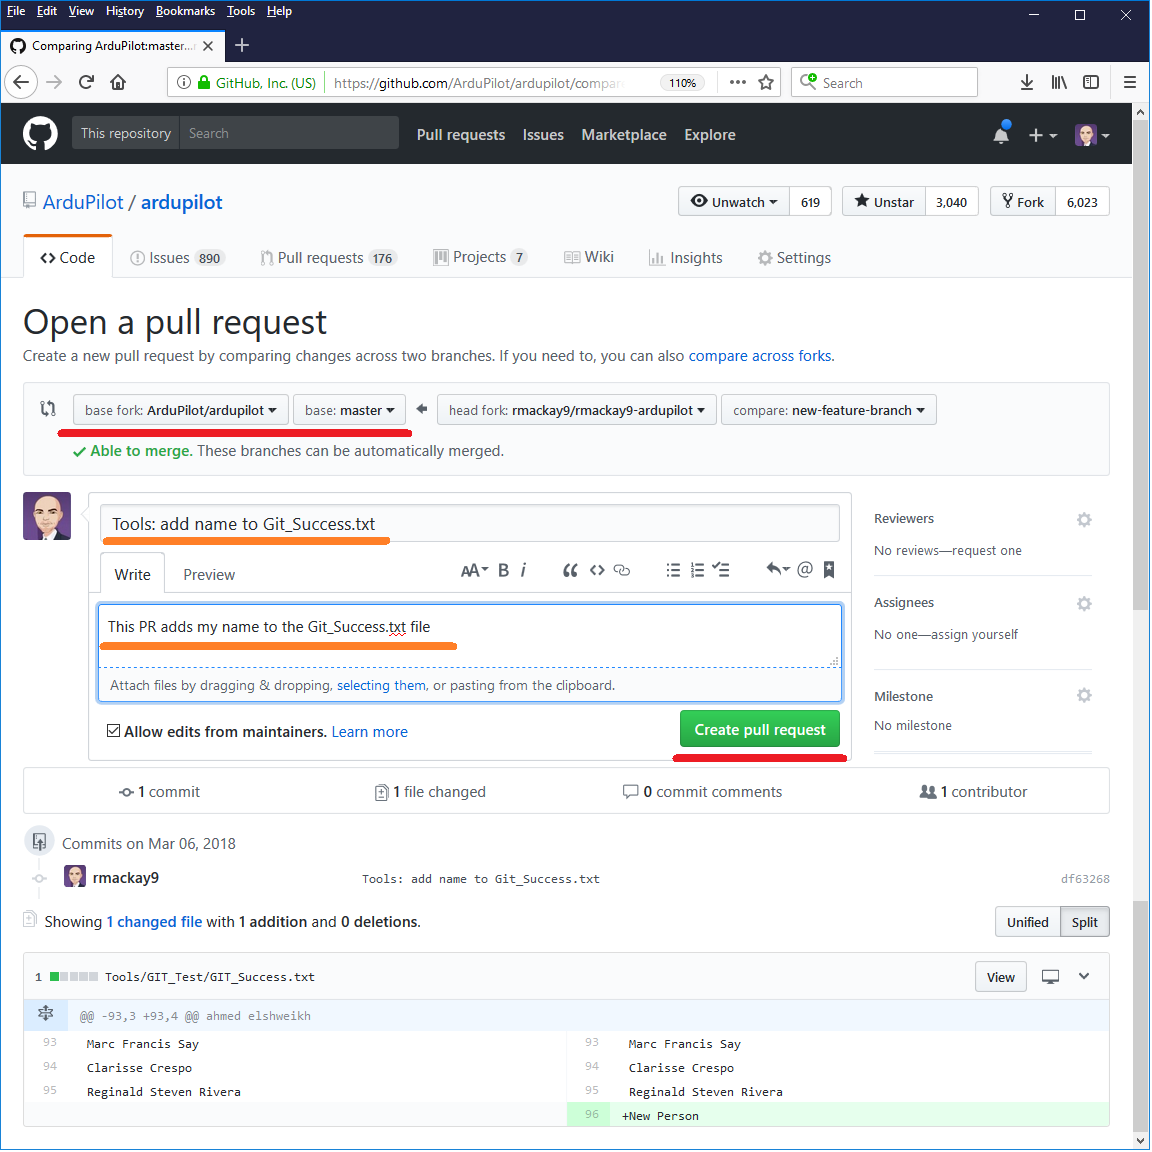Expand the compare branch dropdown
The width and height of the screenshot is (1152, 1152).
click(828, 410)
